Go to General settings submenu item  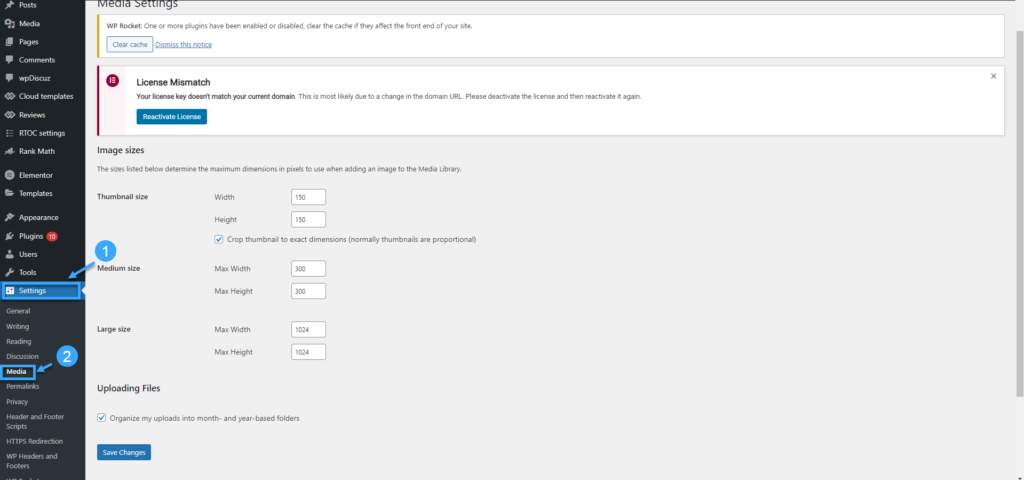point(18,311)
